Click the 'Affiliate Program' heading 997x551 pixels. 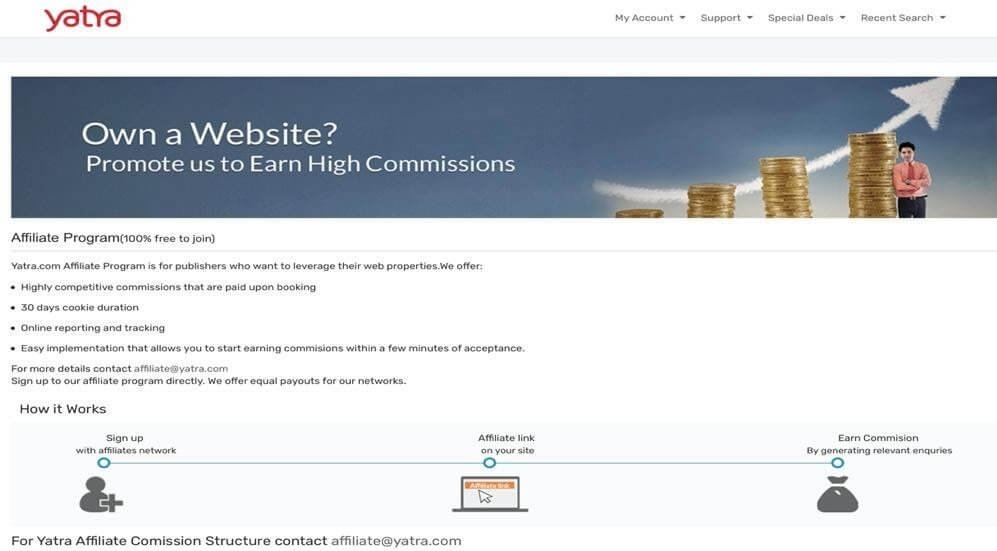65,238
